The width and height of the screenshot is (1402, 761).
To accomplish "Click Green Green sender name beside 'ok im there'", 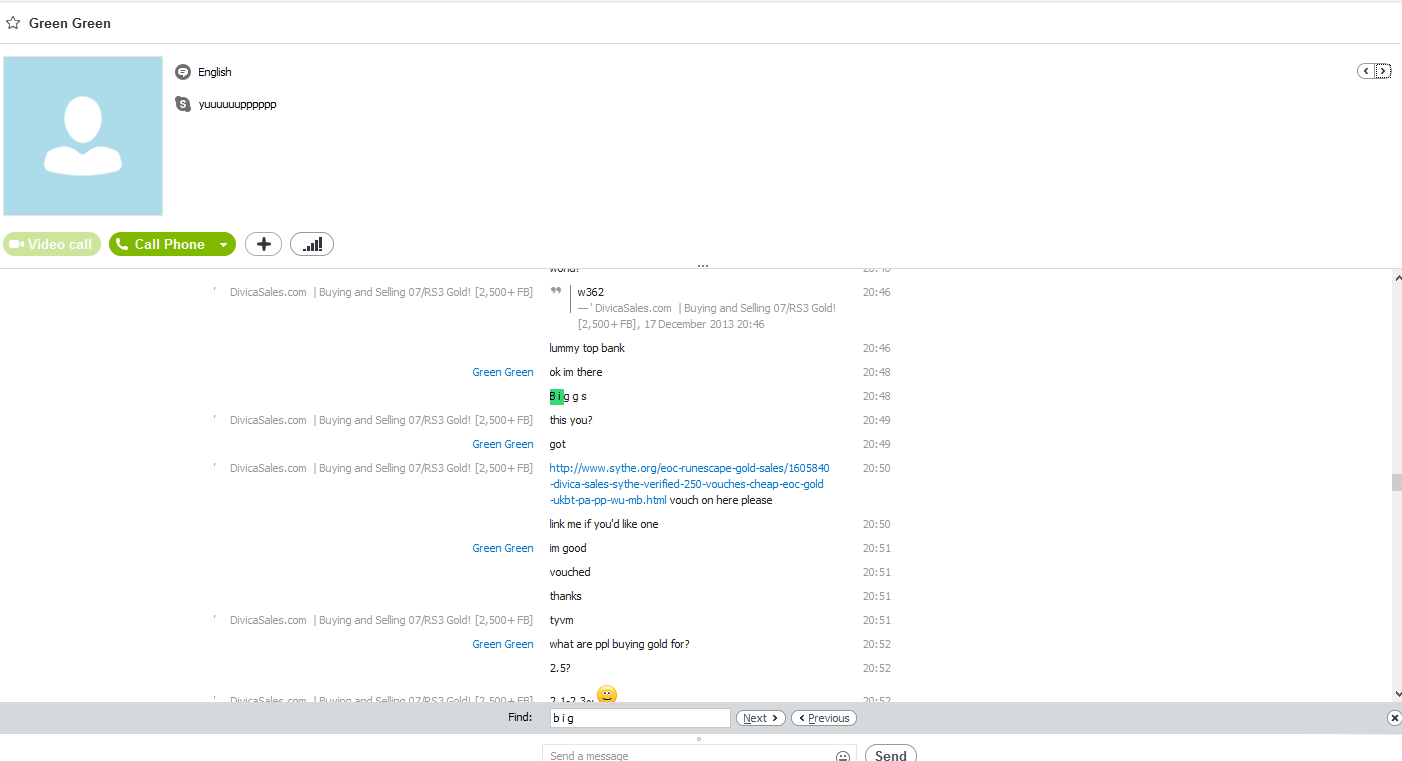I will click(503, 372).
